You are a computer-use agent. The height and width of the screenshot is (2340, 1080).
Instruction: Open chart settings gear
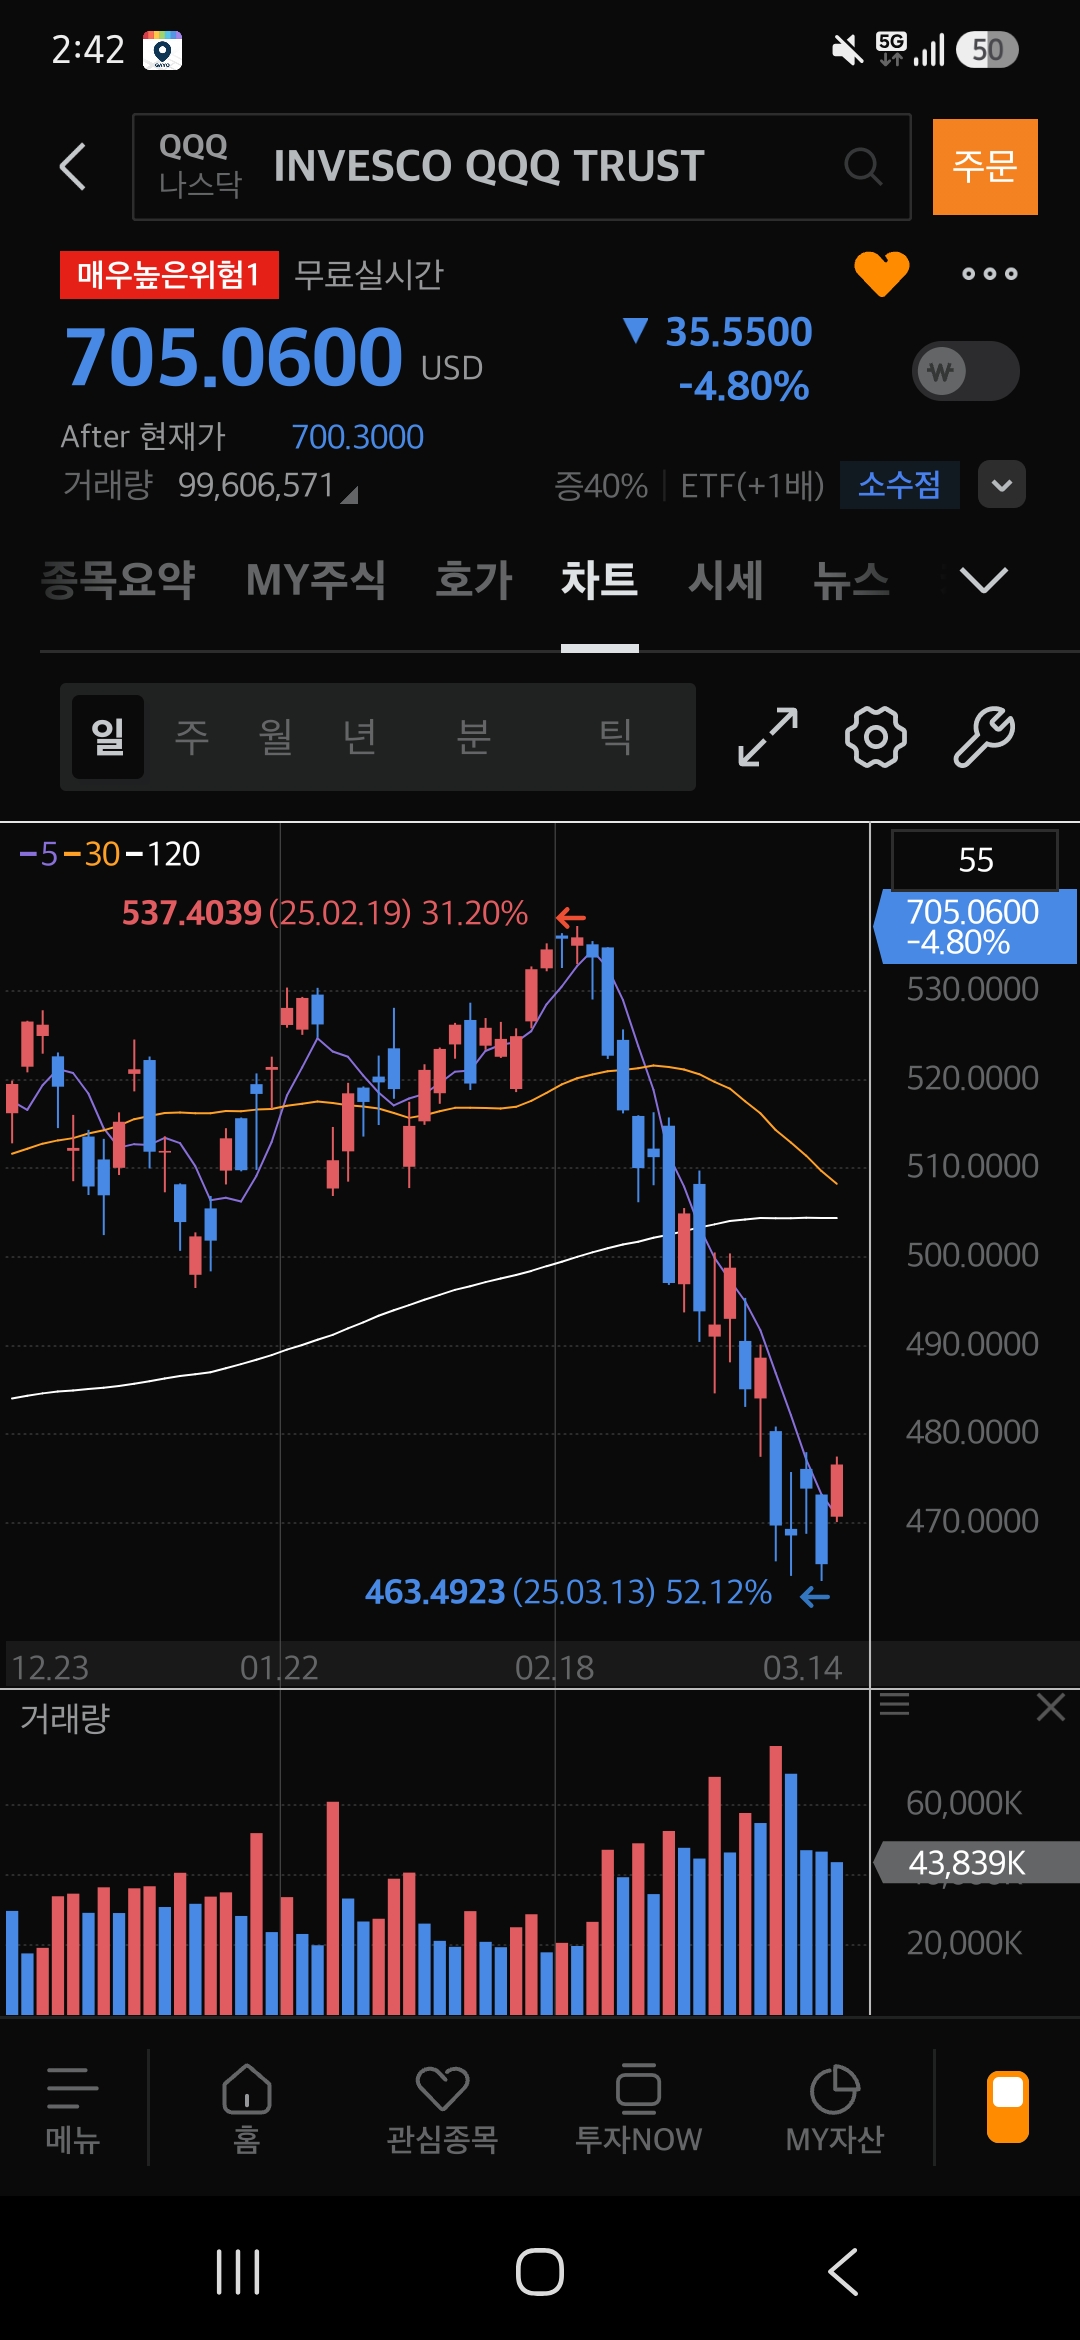click(x=876, y=737)
